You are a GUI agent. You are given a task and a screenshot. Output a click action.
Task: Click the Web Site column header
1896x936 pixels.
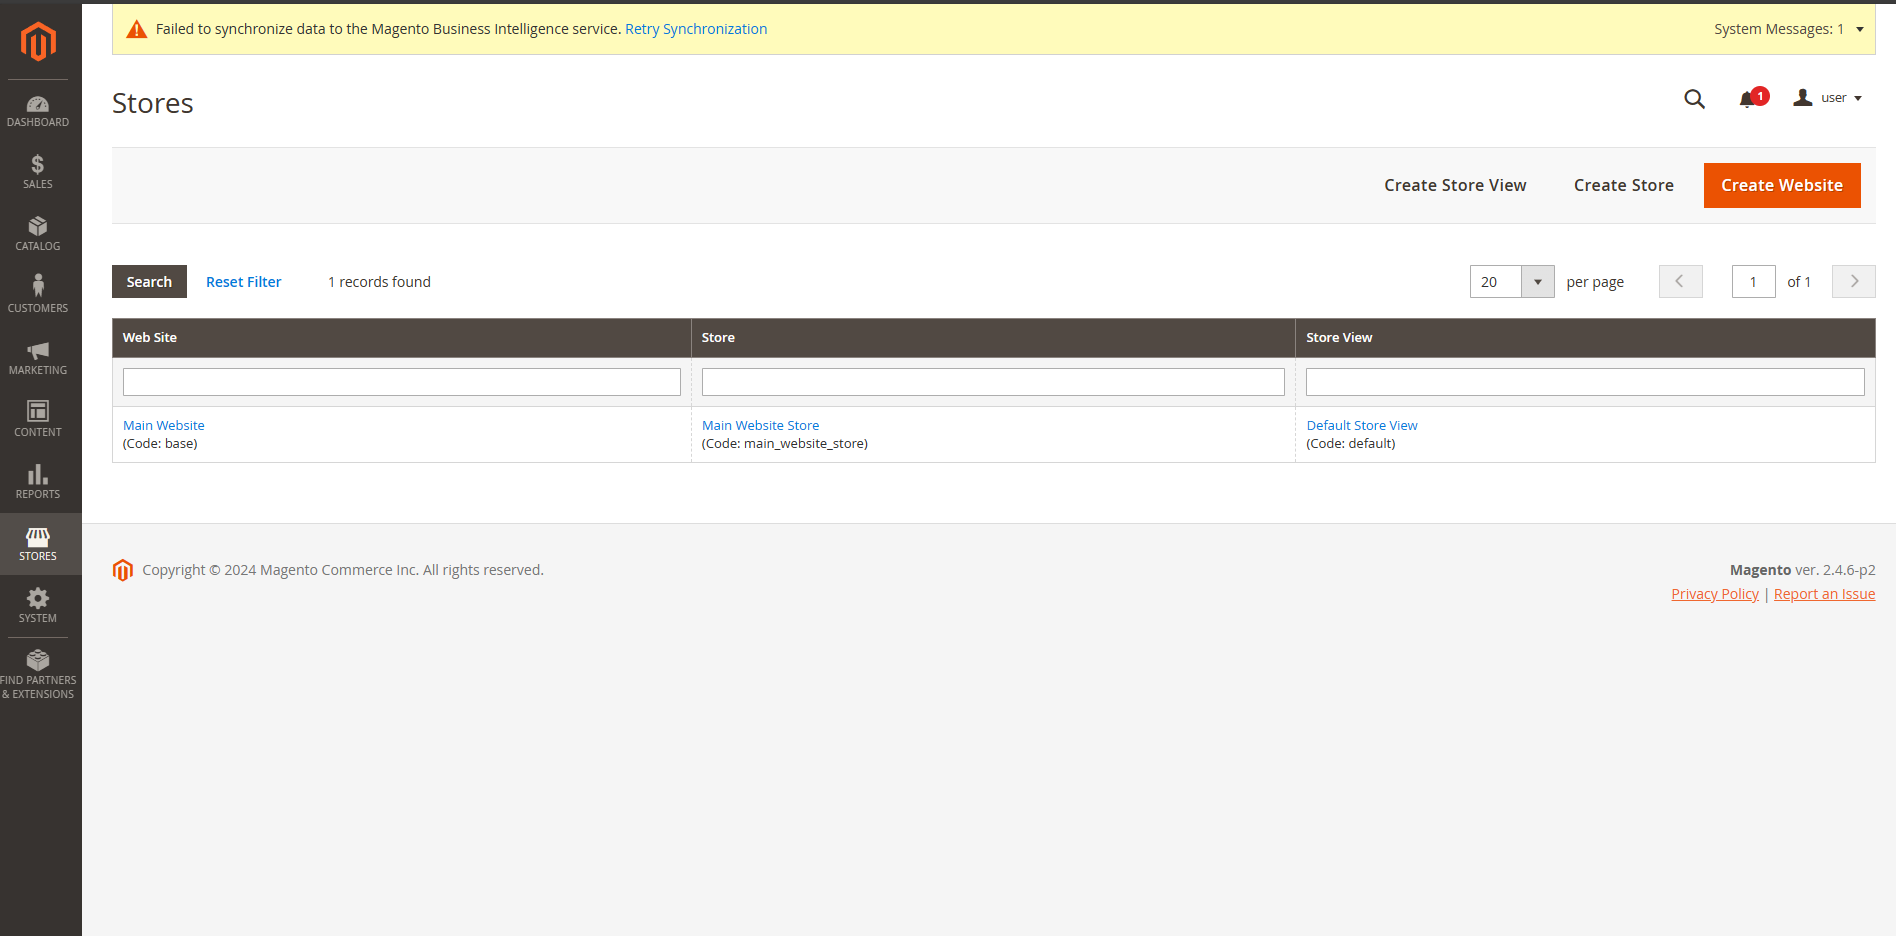(402, 338)
